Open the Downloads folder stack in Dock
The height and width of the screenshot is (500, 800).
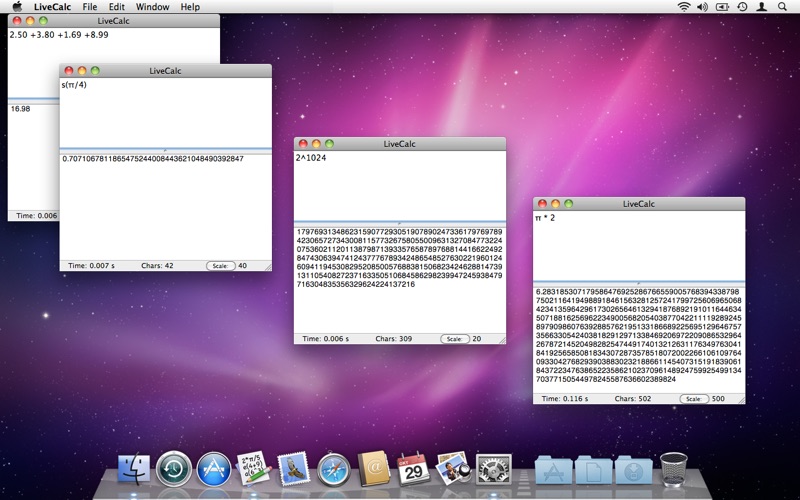tap(634, 470)
